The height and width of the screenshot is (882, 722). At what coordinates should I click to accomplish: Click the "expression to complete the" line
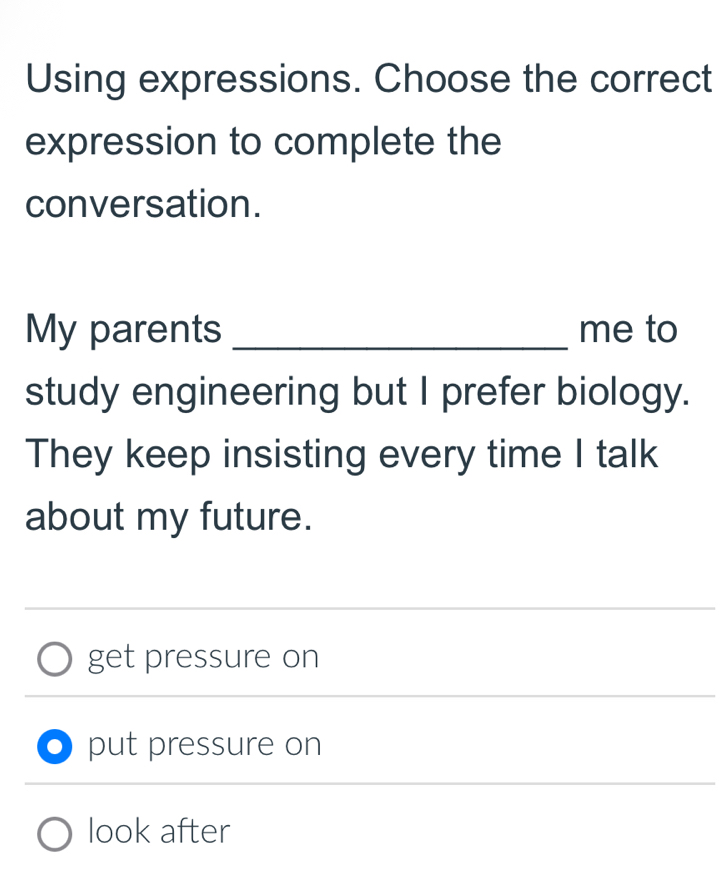[263, 141]
